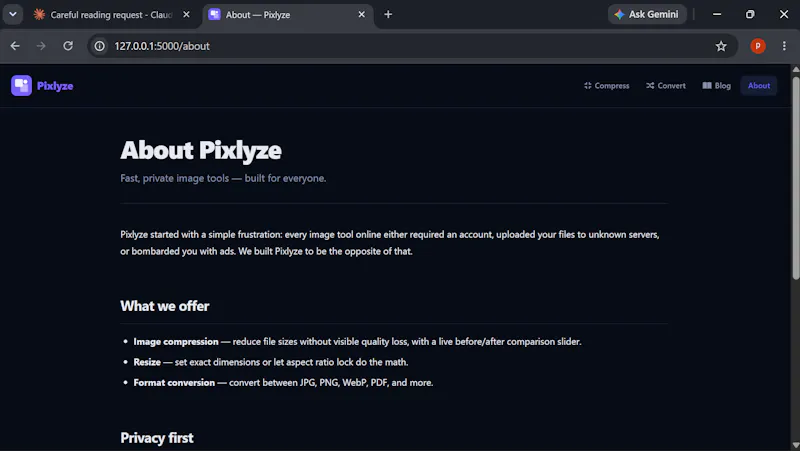Bookmark this page with the star icon
The image size is (800, 451).
tap(720, 46)
